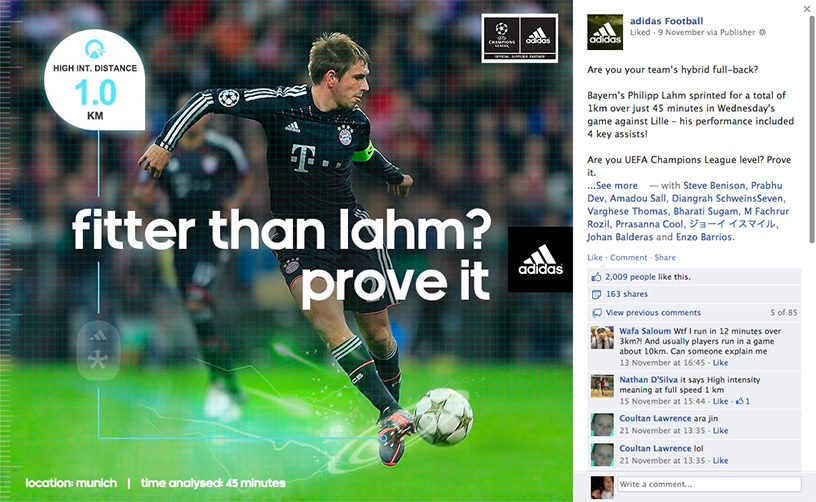Click the comment bubble icon by View previous comments
Screen dimensions: 816x502
point(597,313)
